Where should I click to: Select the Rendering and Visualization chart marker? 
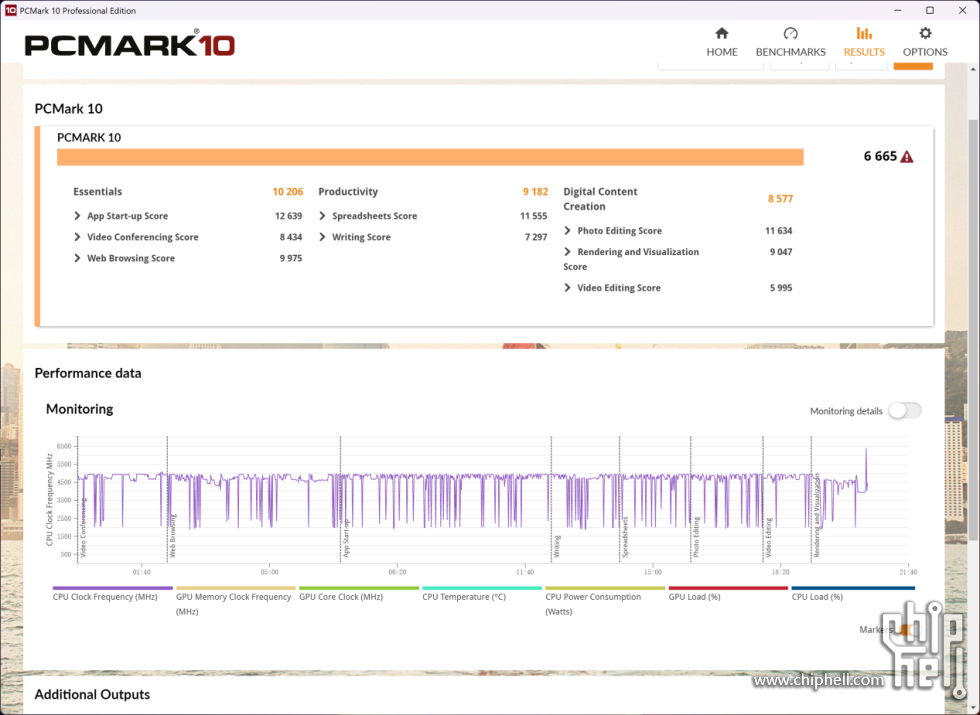point(816,515)
